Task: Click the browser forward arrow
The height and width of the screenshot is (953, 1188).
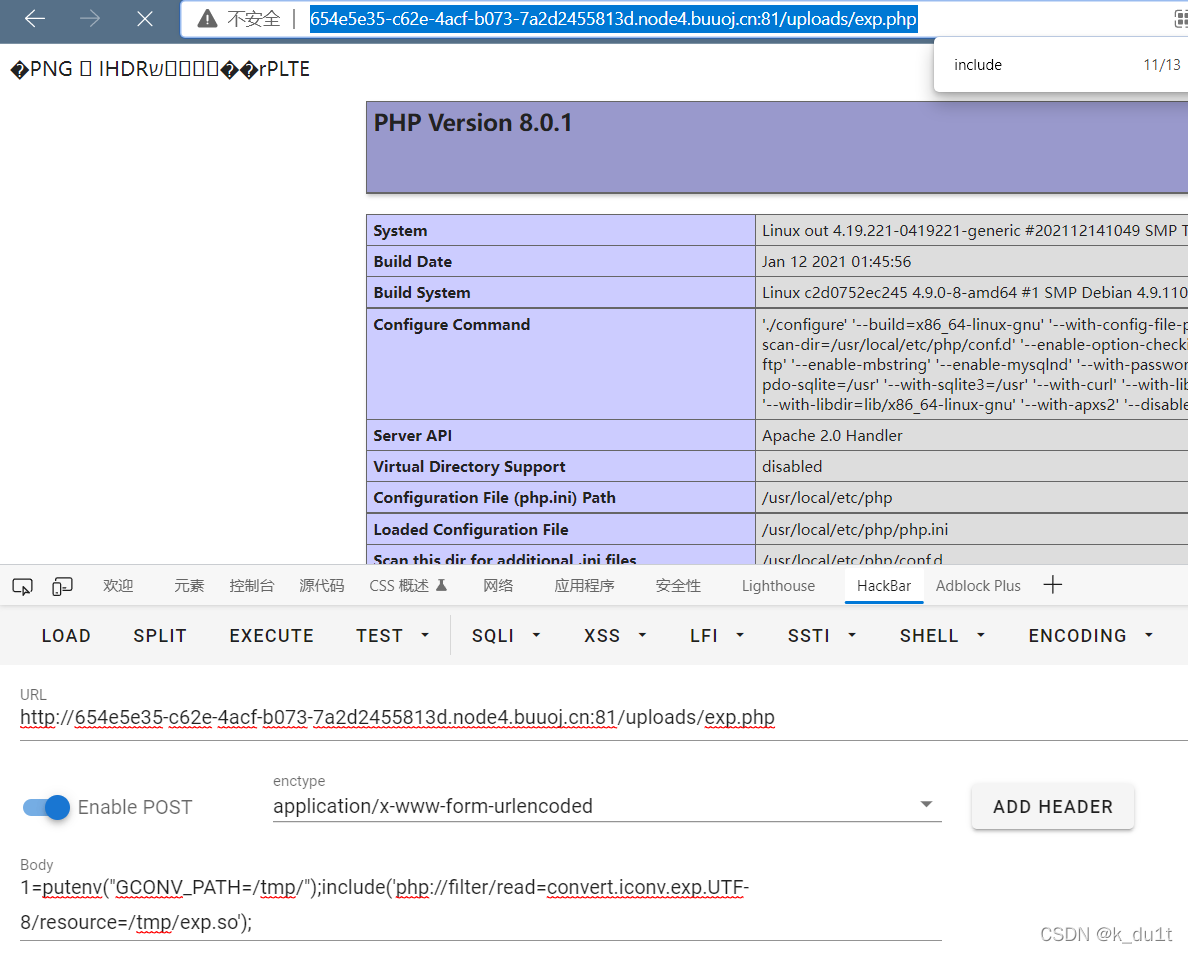Action: [89, 18]
